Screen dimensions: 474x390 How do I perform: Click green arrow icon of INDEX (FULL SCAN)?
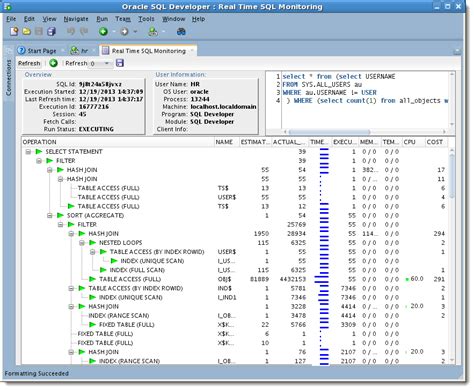click(103, 270)
